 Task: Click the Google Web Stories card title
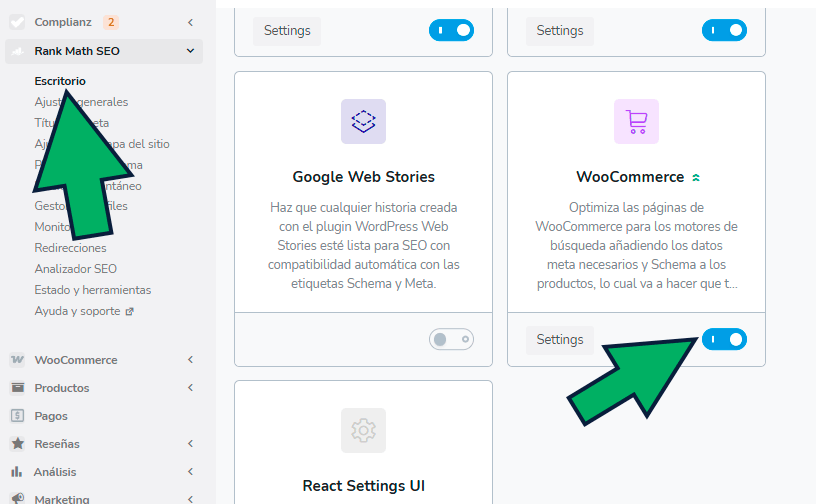point(363,177)
